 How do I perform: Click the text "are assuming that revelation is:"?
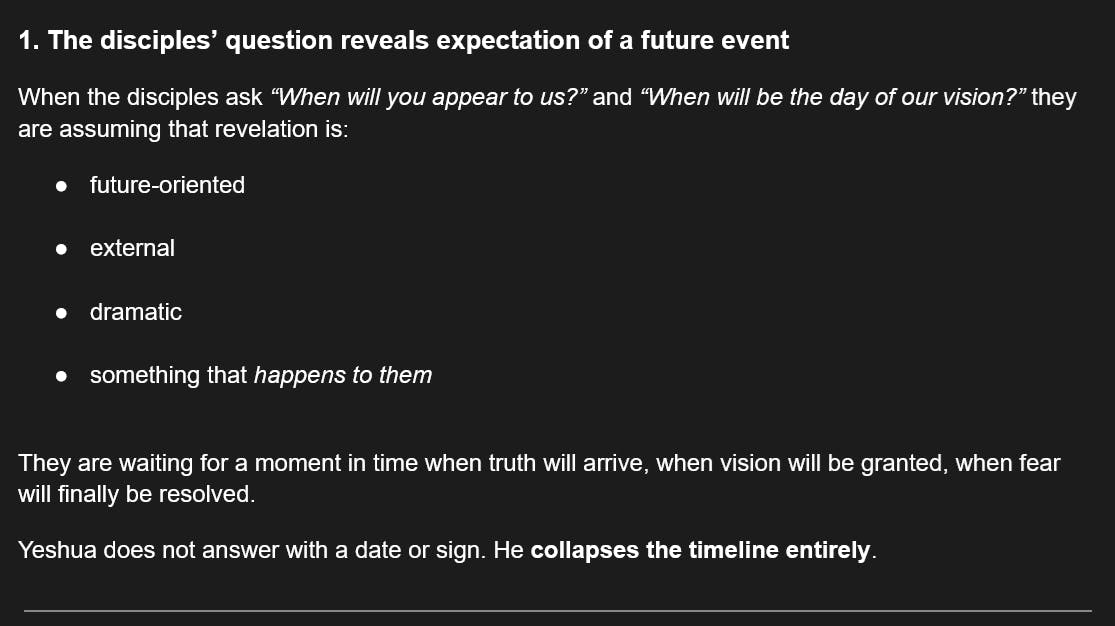click(183, 129)
